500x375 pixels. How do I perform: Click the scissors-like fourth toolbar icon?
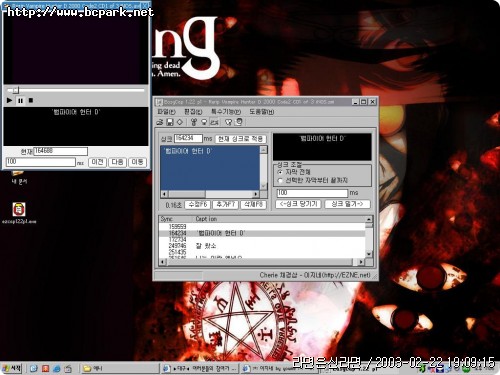(194, 122)
